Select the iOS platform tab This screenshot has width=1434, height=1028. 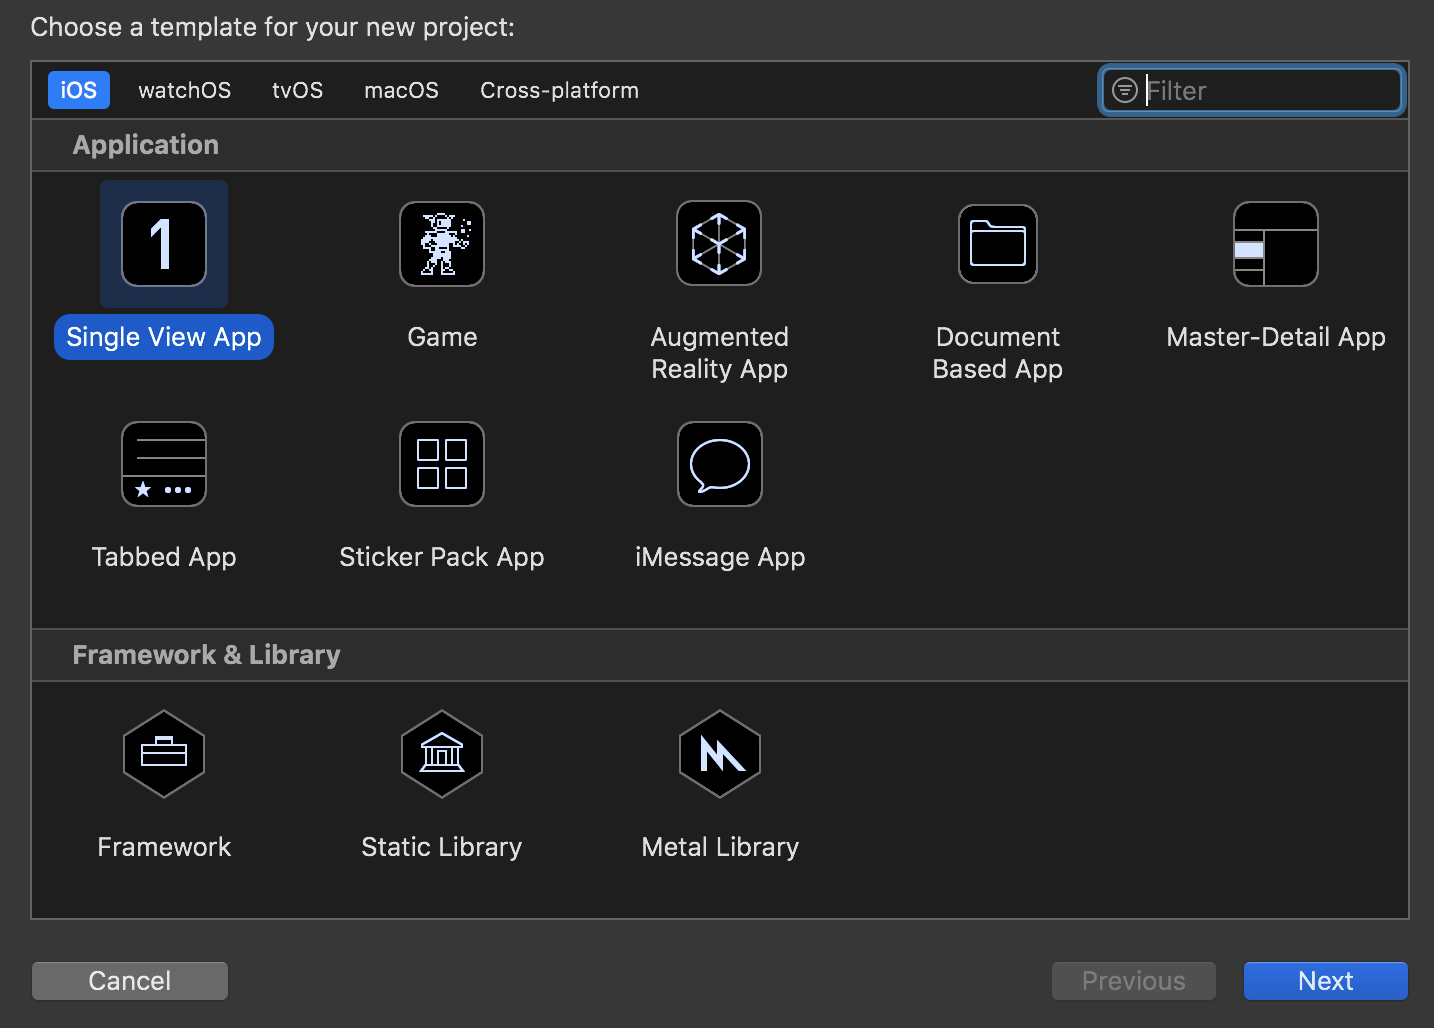point(79,90)
